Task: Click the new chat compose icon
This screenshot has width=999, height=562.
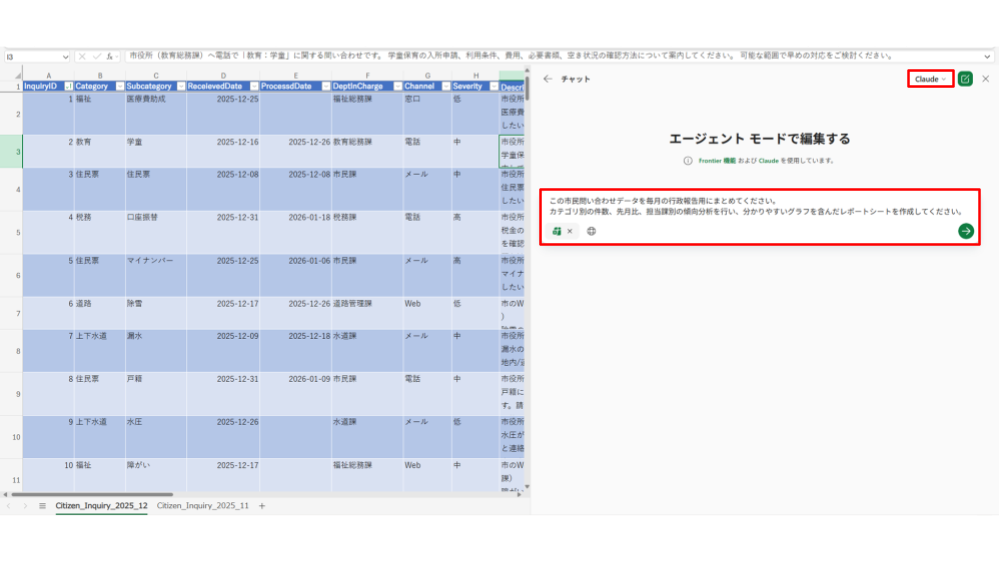Action: coord(965,79)
